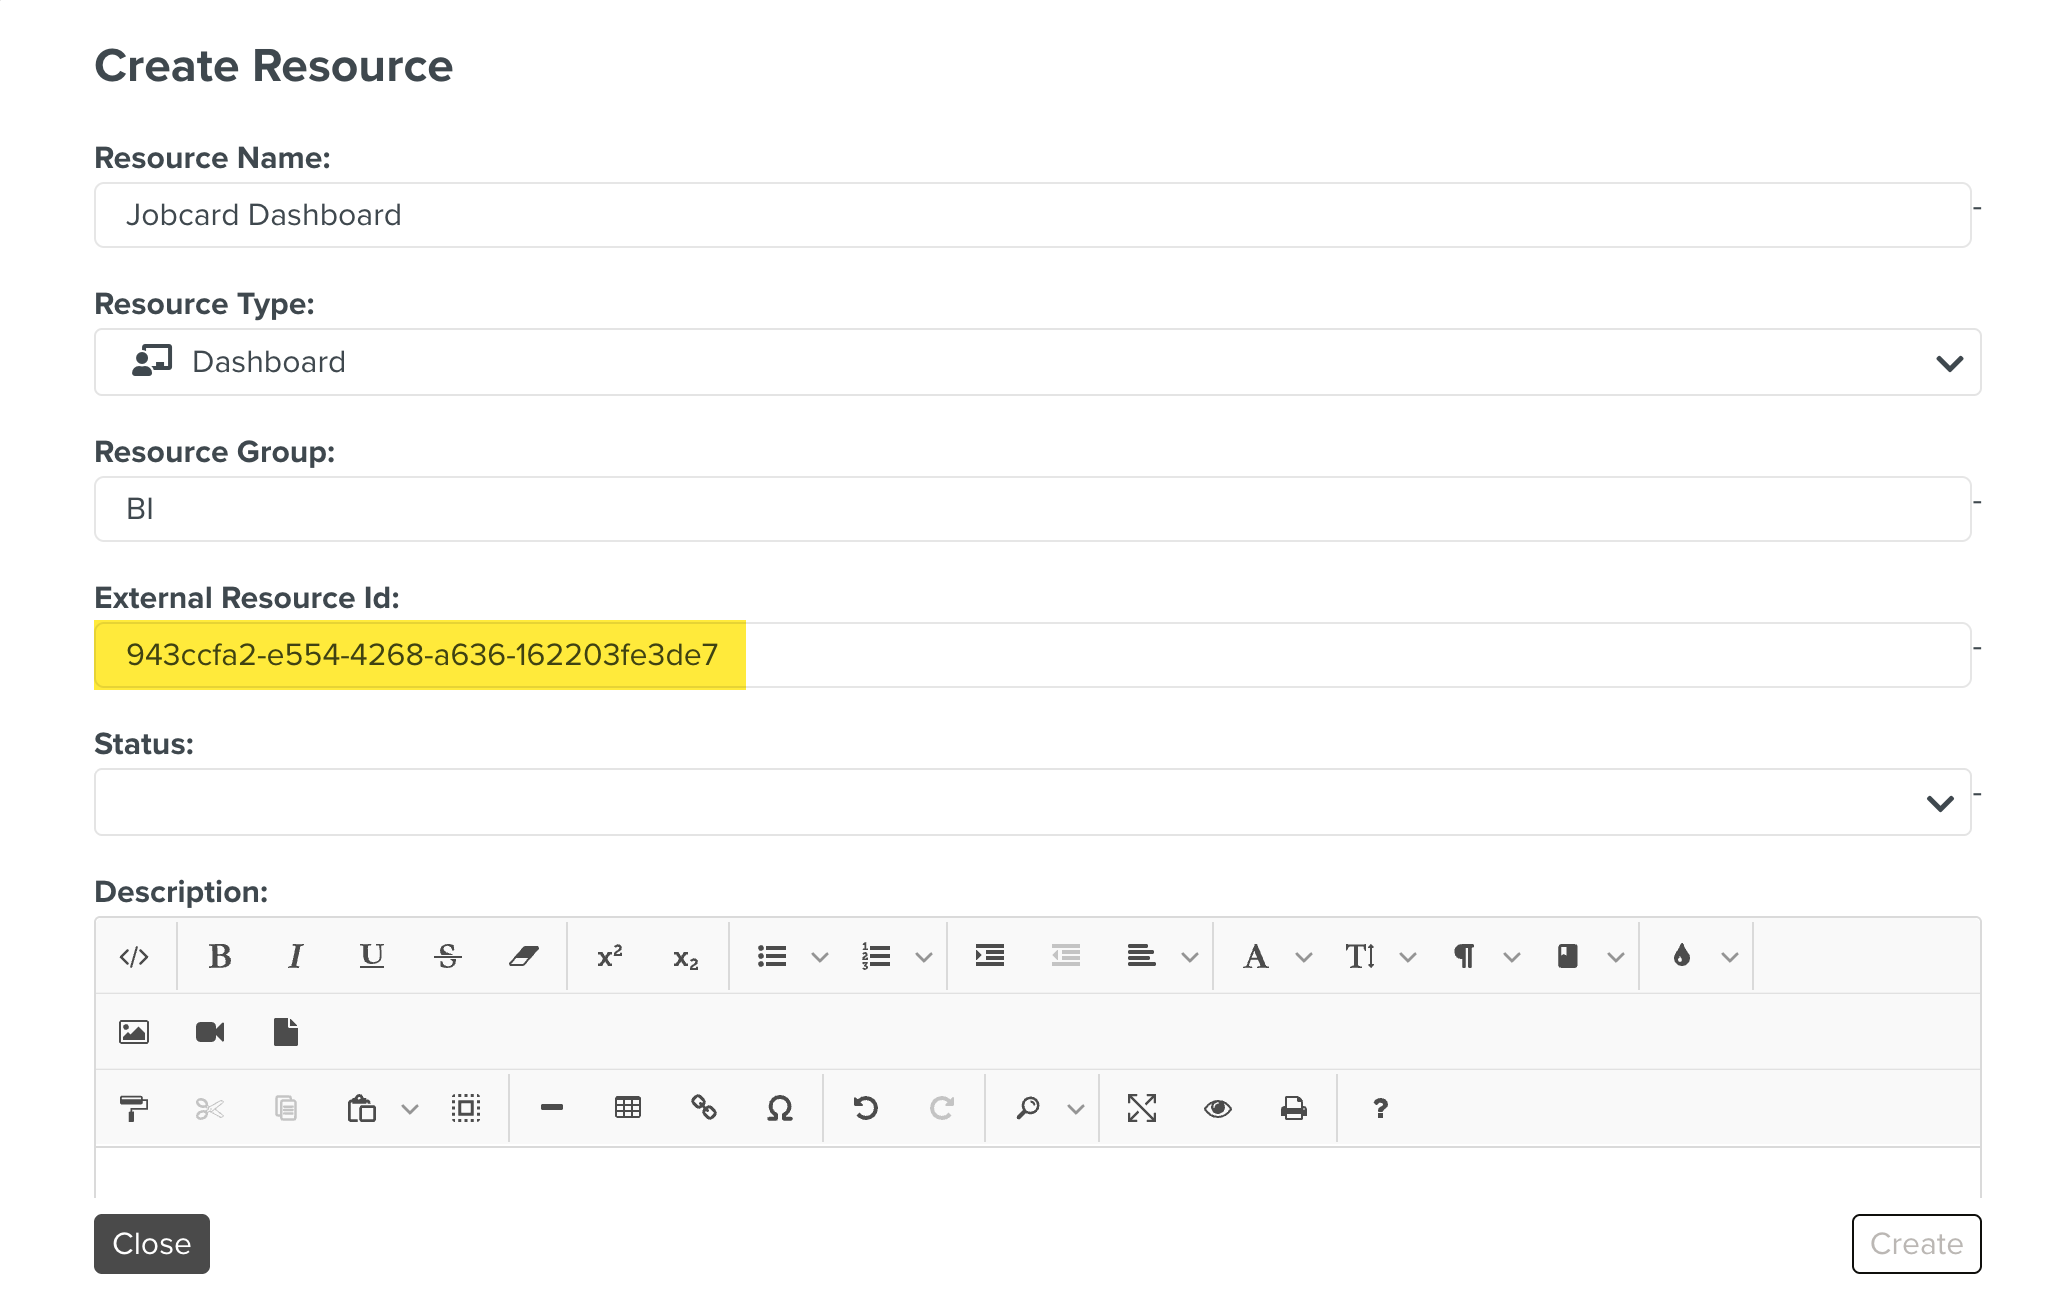Toggle underline formatting
Image resolution: width=2072 pixels, height=1302 pixels.
pos(371,957)
